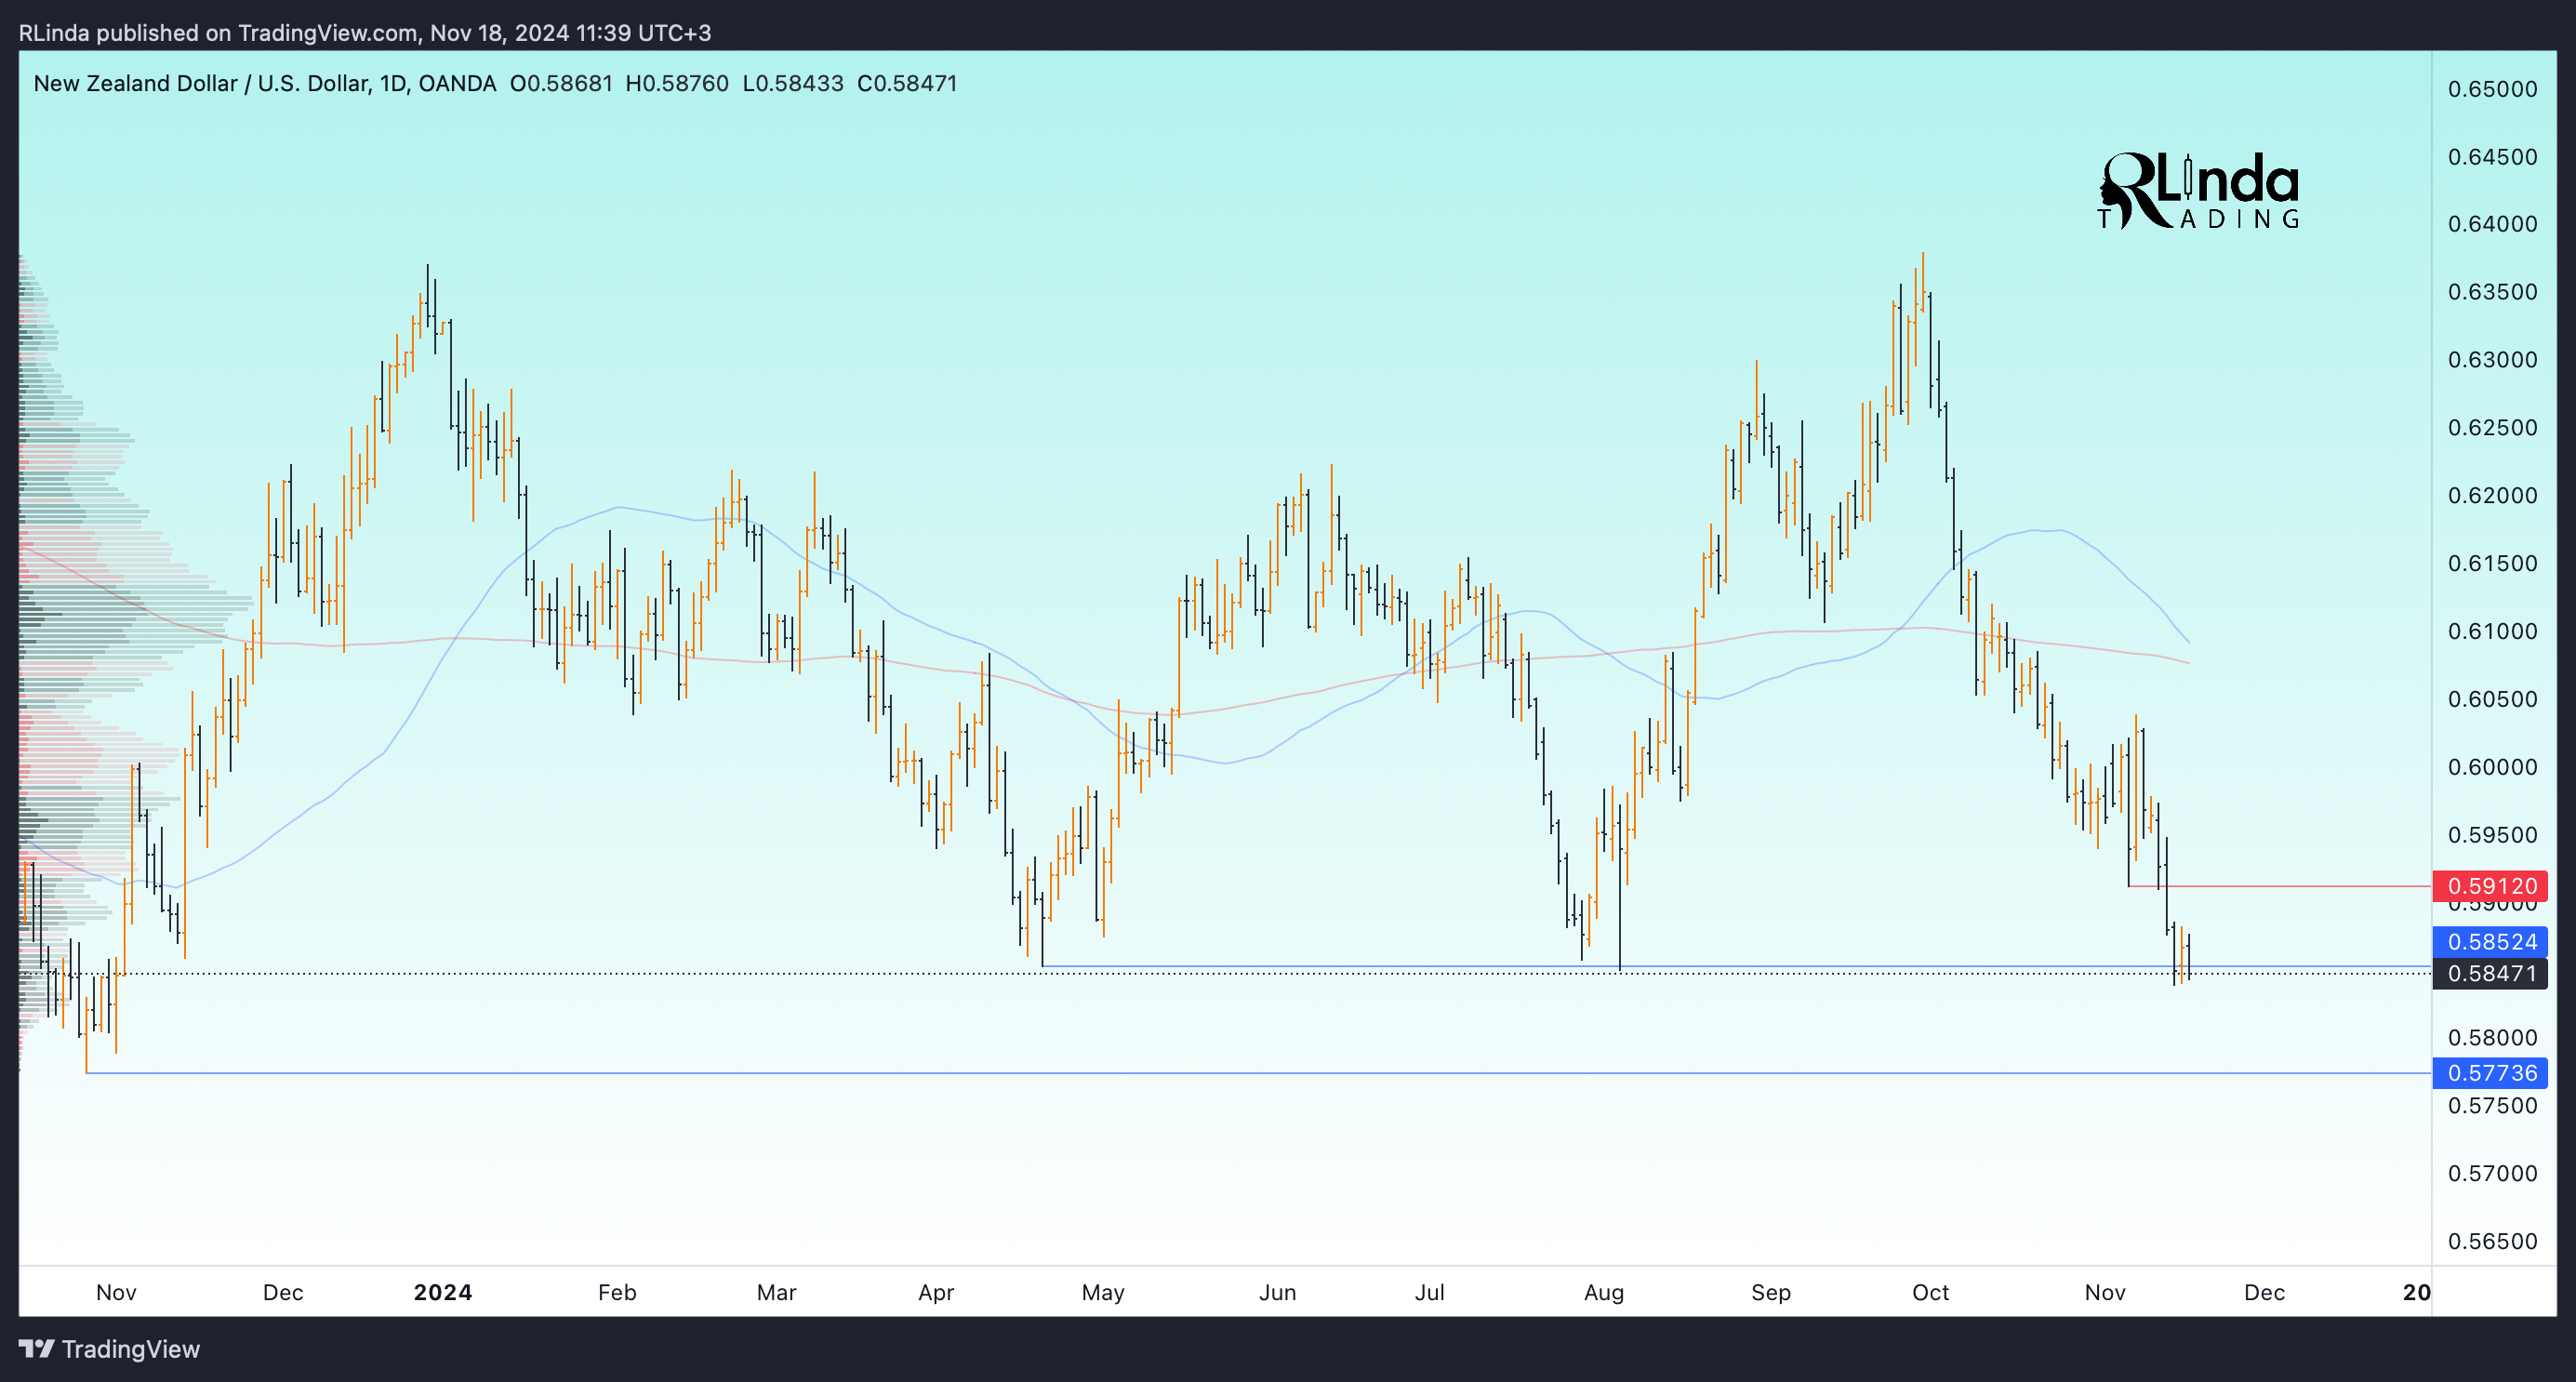
Task: Click the Jul label on time axis
Action: point(1429,1292)
